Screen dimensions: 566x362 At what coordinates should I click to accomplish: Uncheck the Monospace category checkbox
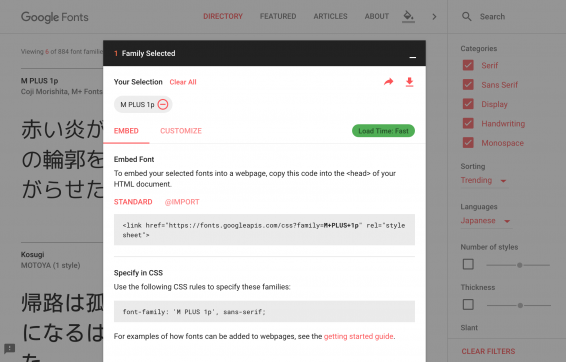point(468,143)
